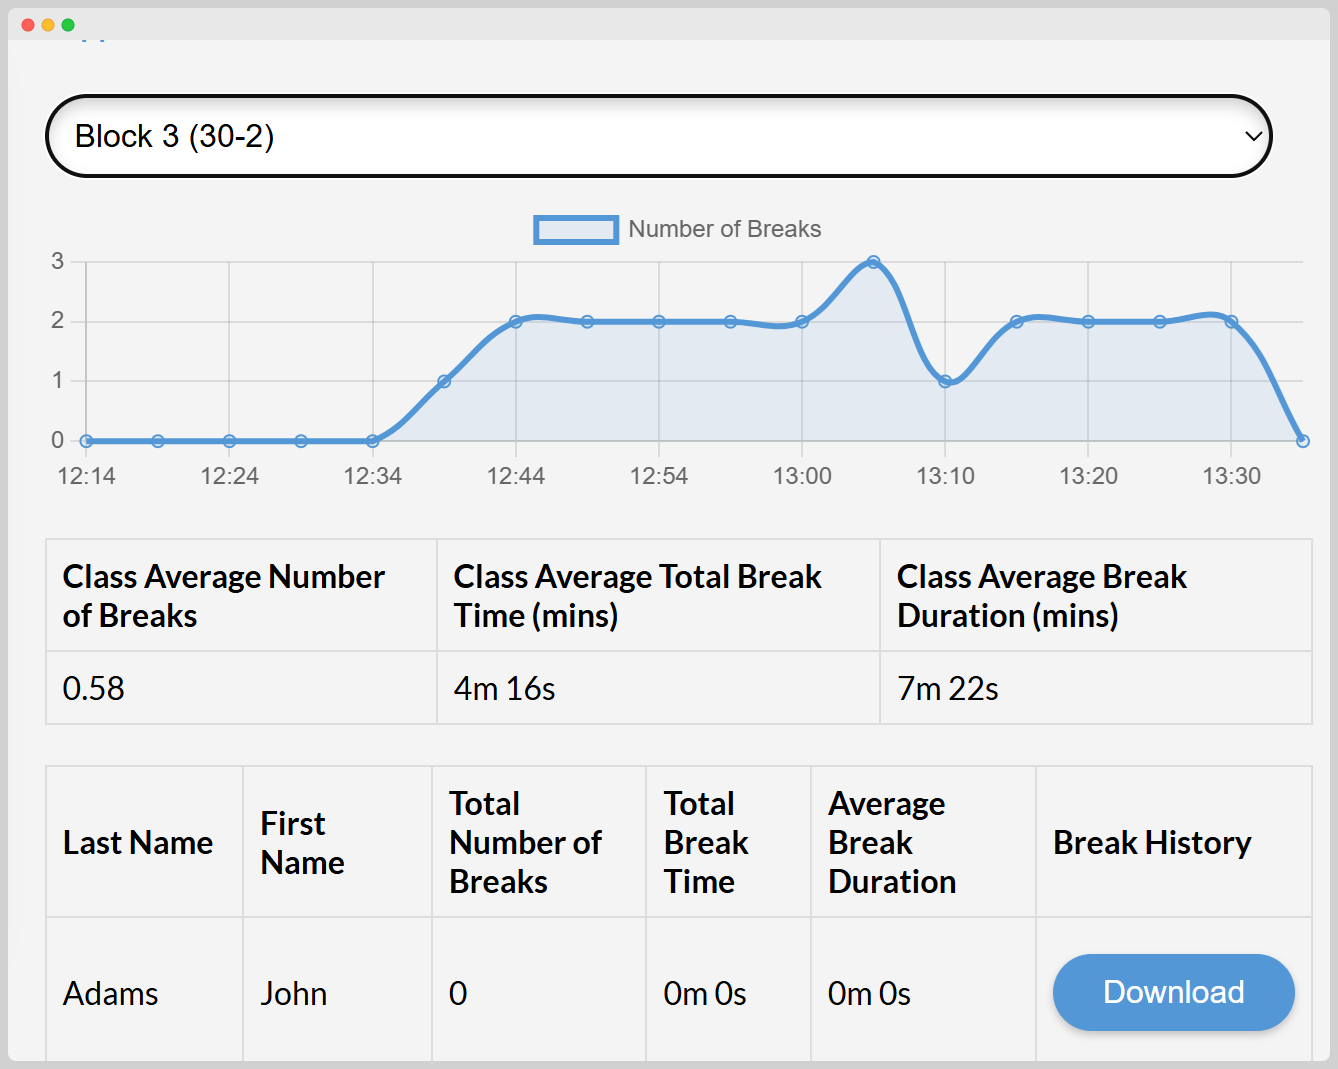Click the green macOS traffic light button
Image resolution: width=1338 pixels, height=1069 pixels.
tap(66, 24)
